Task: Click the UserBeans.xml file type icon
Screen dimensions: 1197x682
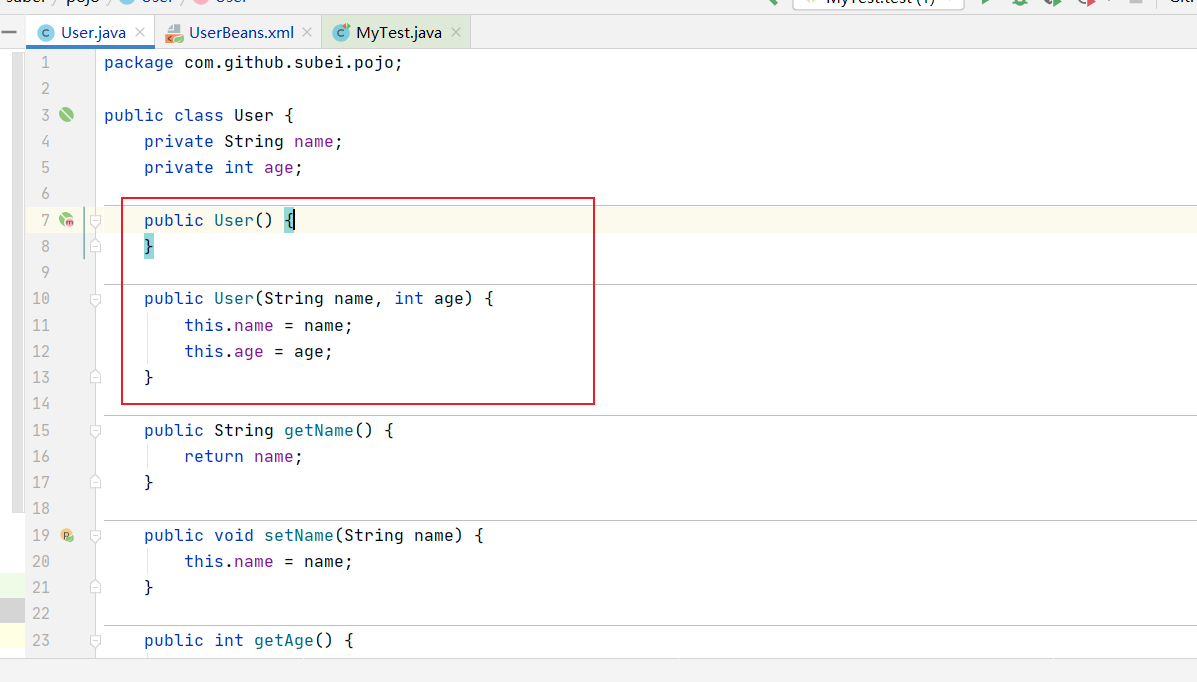Action: 174,33
